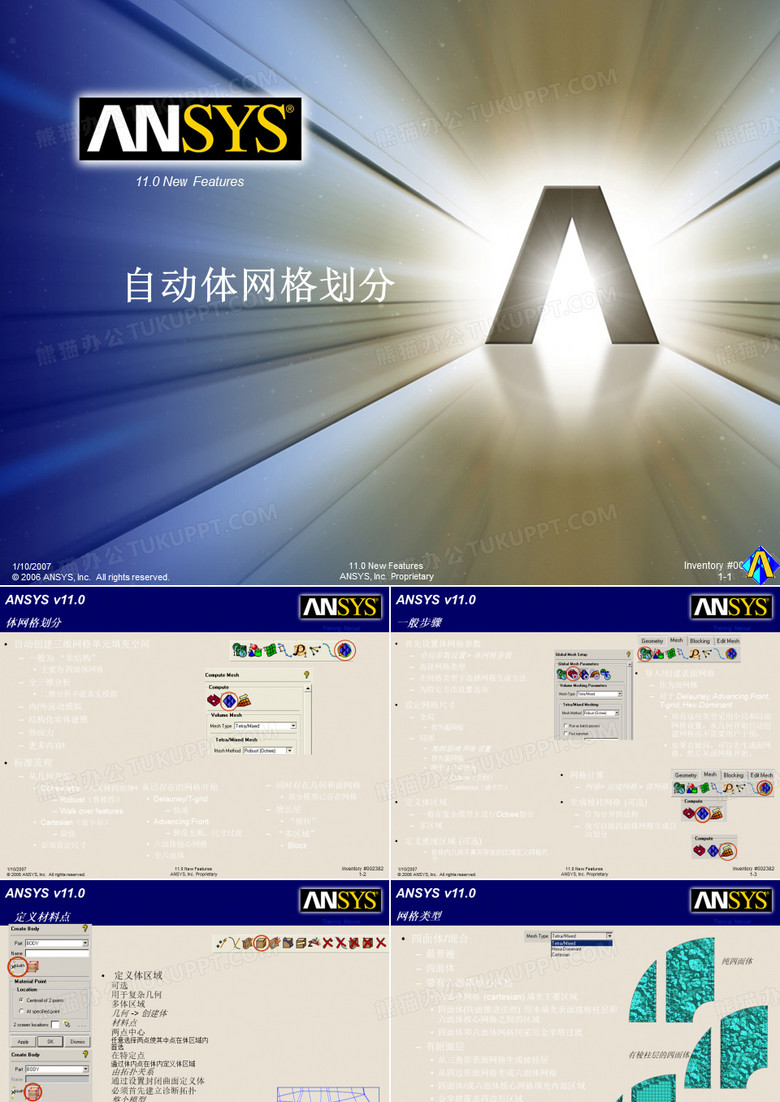Click heading 体网格划分 on slide 1-2
The image size is (780, 1102).
pos(34,623)
